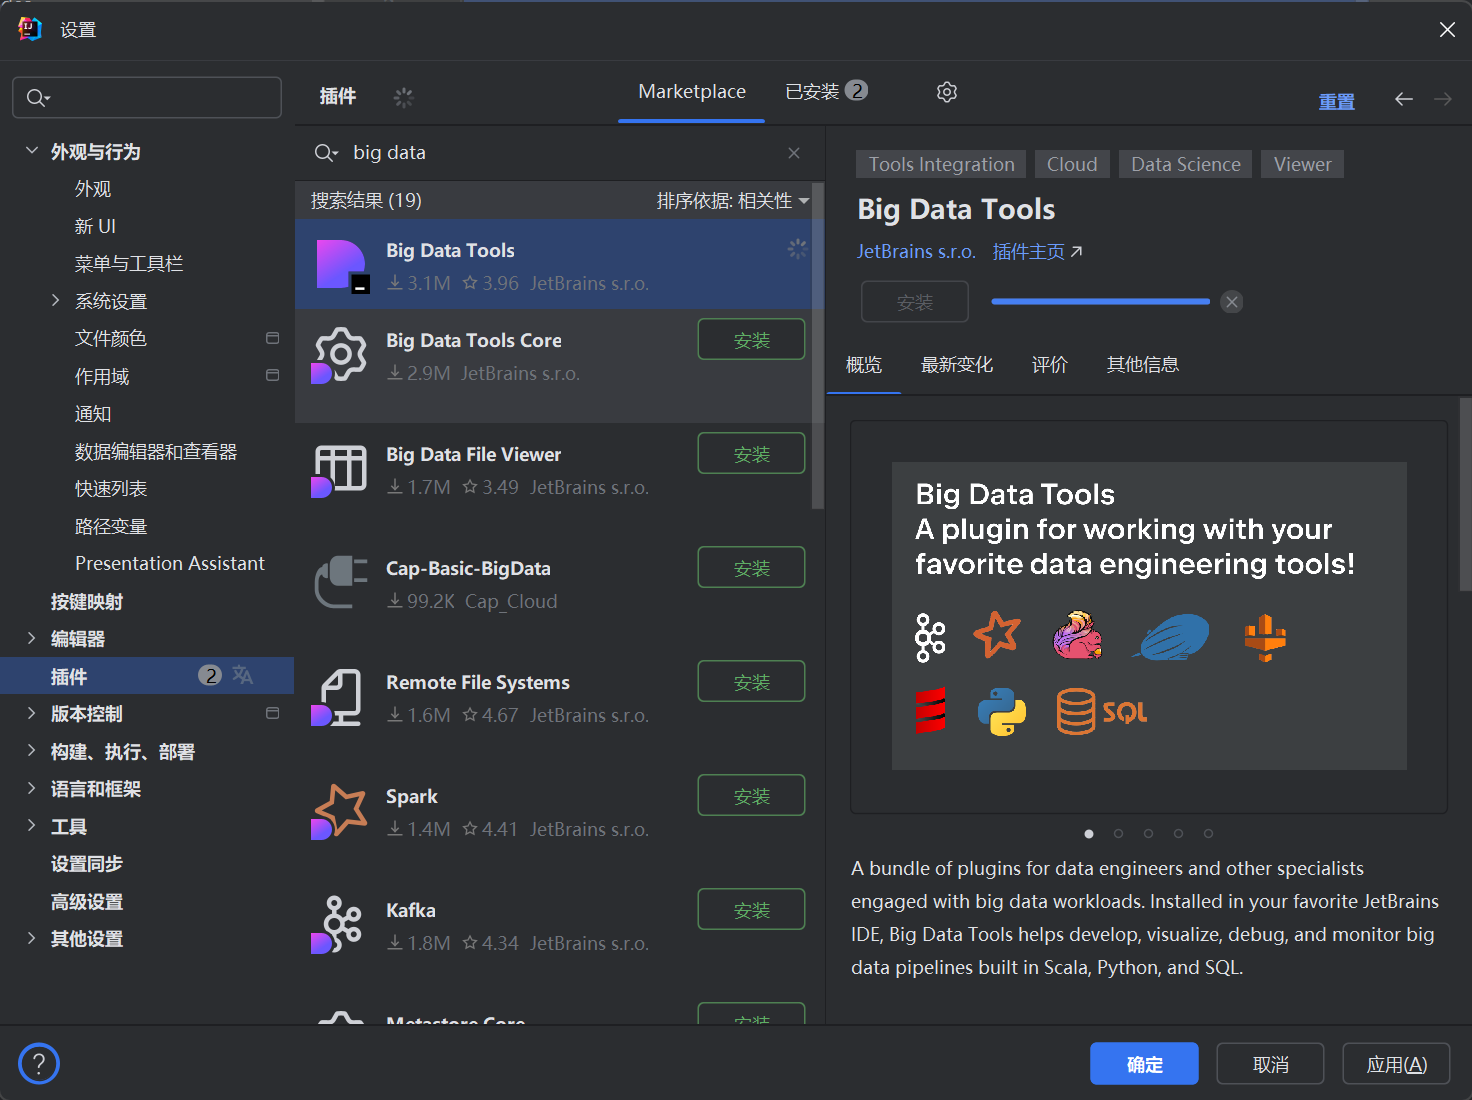This screenshot has width=1472, height=1100.
Task: Click the plugin list scrollbar
Action: 818,345
